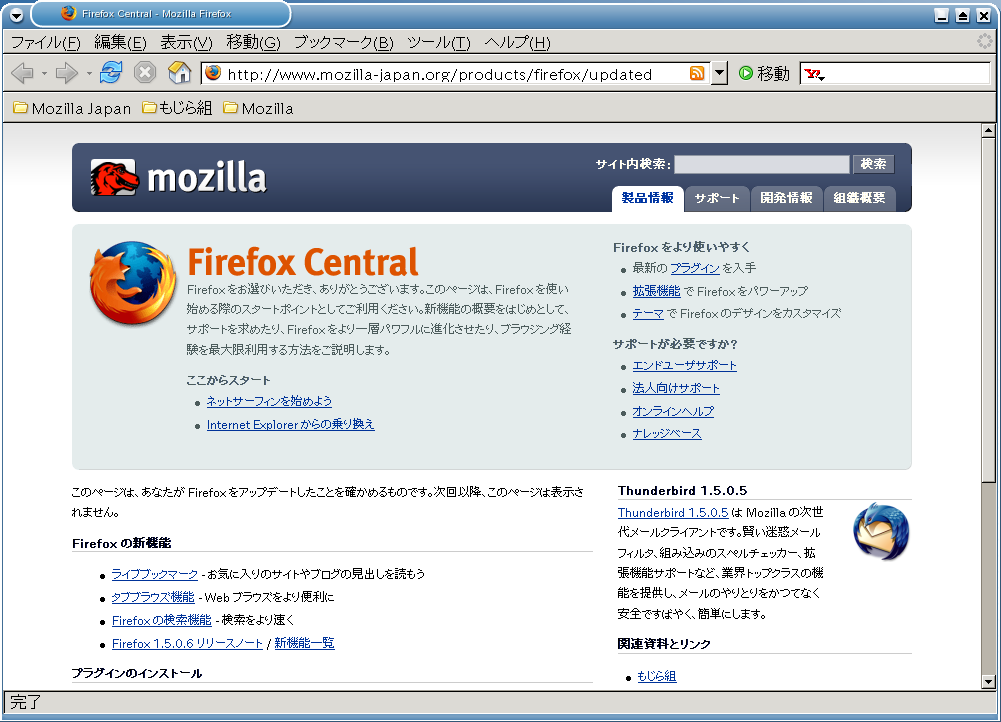1001x722 pixels.
Task: Open the 拡張機能 link
Action: (656, 291)
